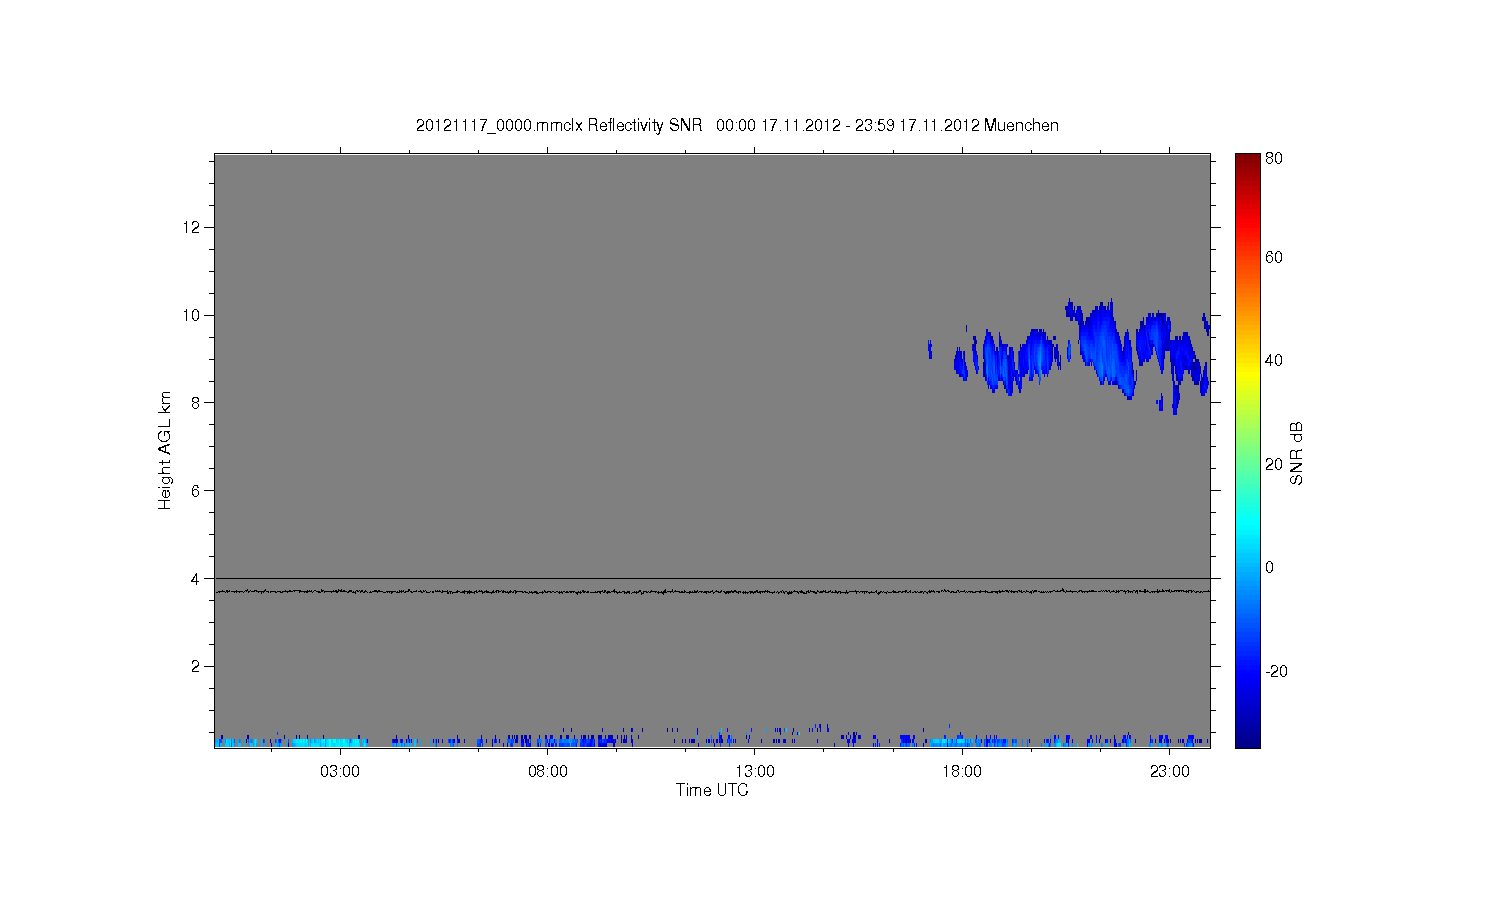Click the horizontal black line at 4 km

click(x=712, y=578)
